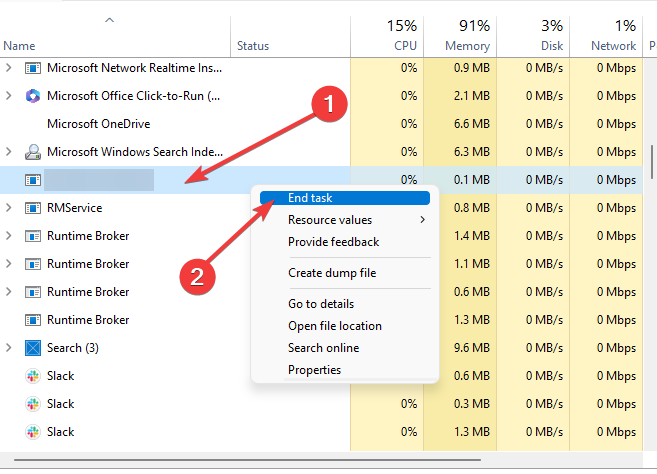The image size is (657, 474).
Task: Click the sort direction arrow above Name
Action: pyautogui.click(x=109, y=20)
